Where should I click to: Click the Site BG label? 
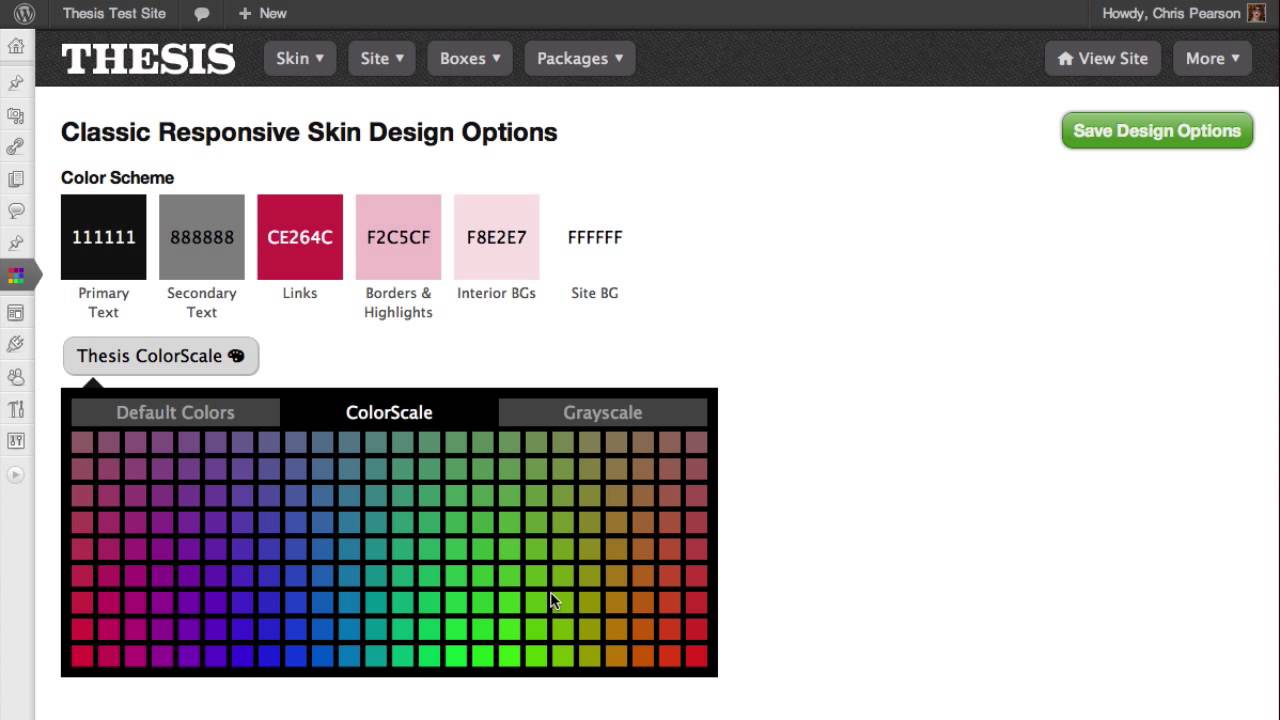point(595,293)
